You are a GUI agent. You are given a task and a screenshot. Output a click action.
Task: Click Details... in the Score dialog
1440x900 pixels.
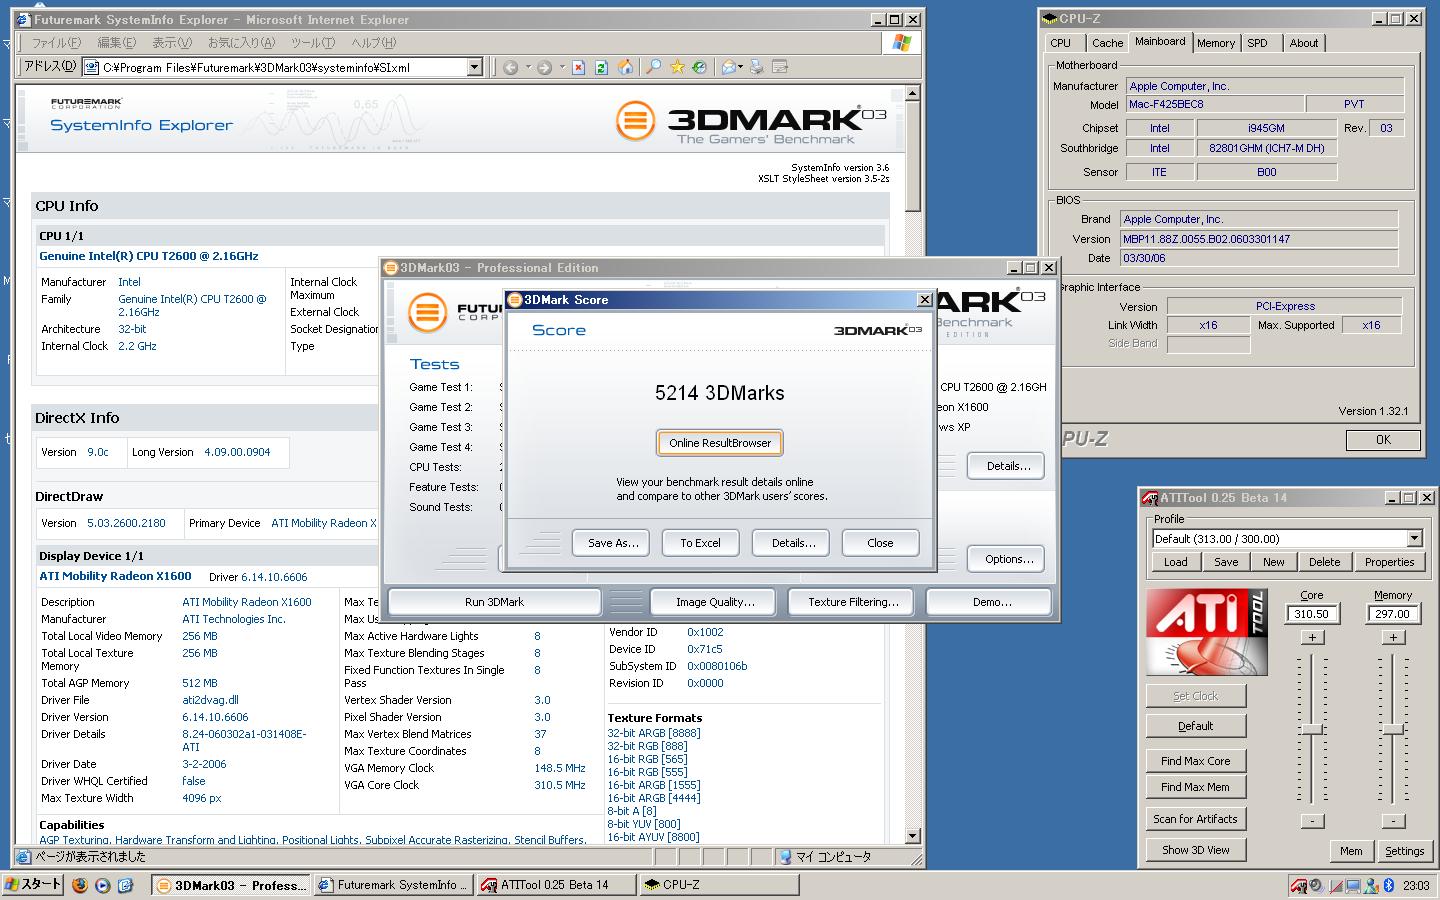(793, 543)
